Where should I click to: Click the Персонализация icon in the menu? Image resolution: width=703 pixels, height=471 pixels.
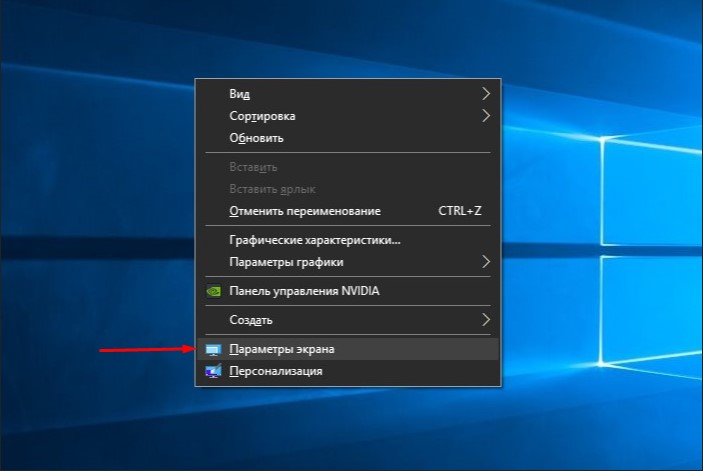(x=213, y=372)
